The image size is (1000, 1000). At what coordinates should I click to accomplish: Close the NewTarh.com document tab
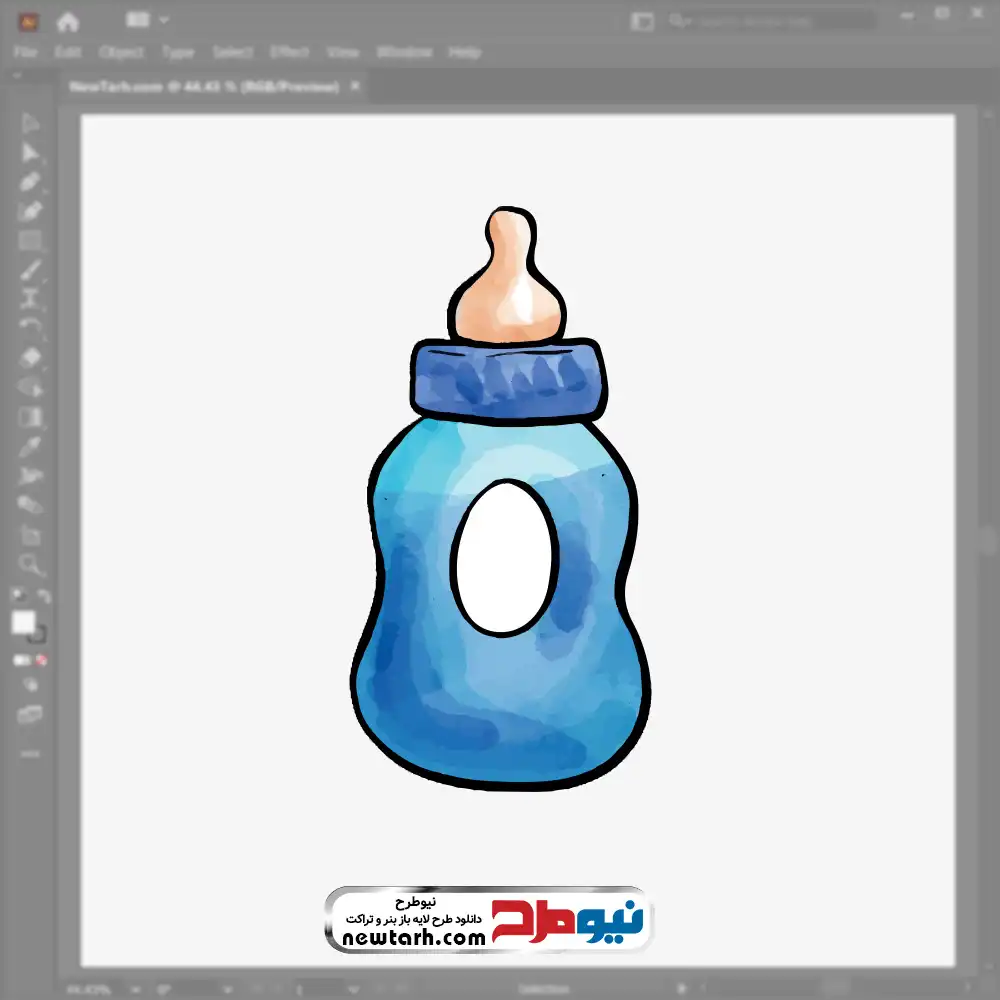point(353,87)
